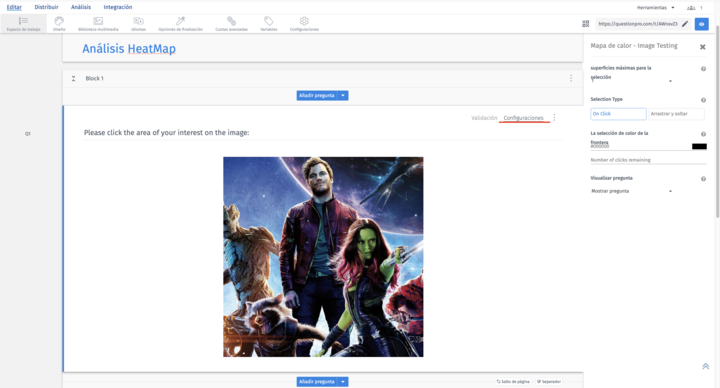
Task: Show help for Selection Type
Action: point(703,100)
